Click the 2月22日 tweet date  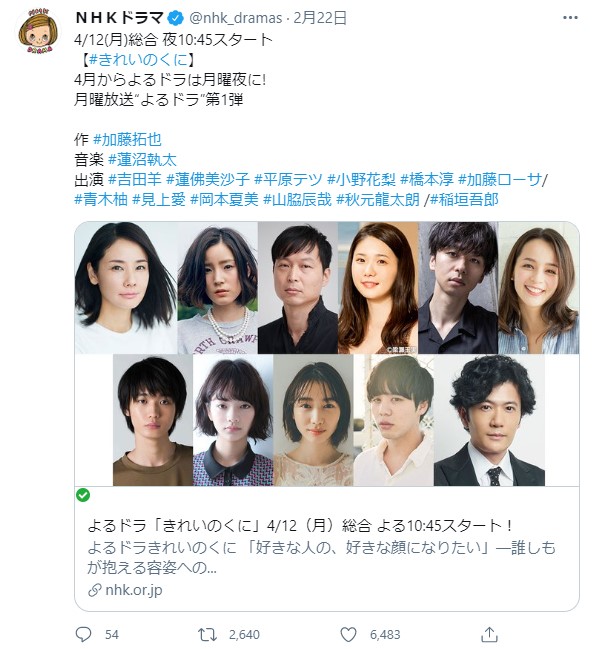click(320, 18)
